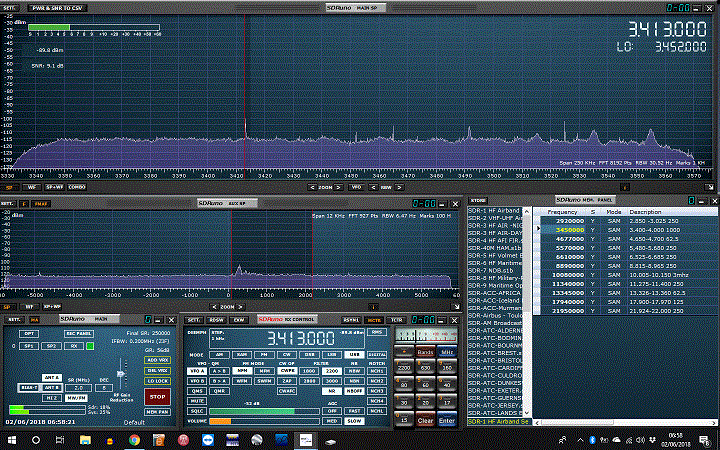Click the S-meter dial in RX Control

click(x=426, y=335)
